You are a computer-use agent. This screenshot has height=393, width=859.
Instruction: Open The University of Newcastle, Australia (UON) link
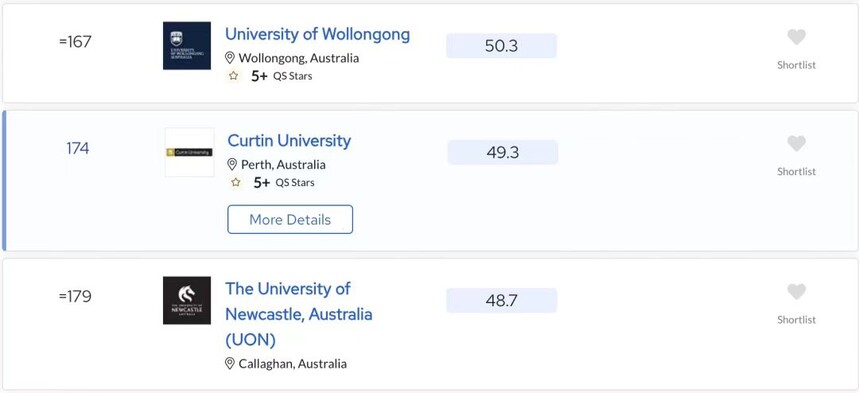click(299, 314)
